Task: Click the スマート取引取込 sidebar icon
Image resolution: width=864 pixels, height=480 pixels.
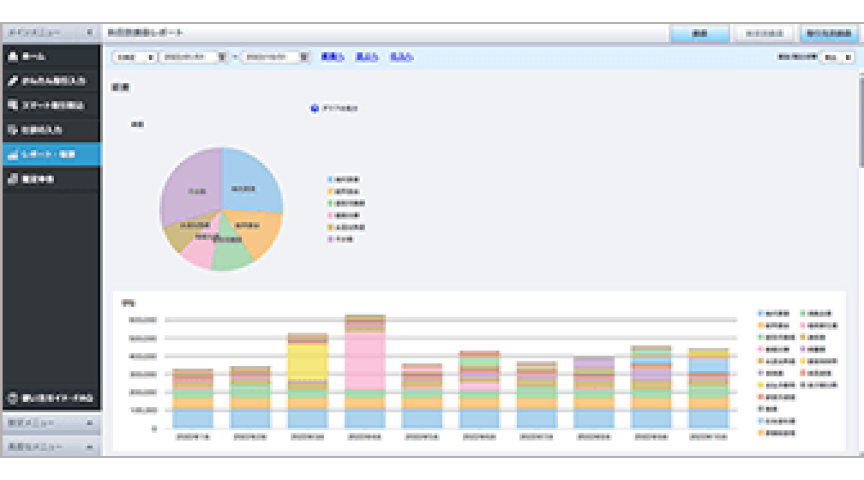Action: click(13, 105)
